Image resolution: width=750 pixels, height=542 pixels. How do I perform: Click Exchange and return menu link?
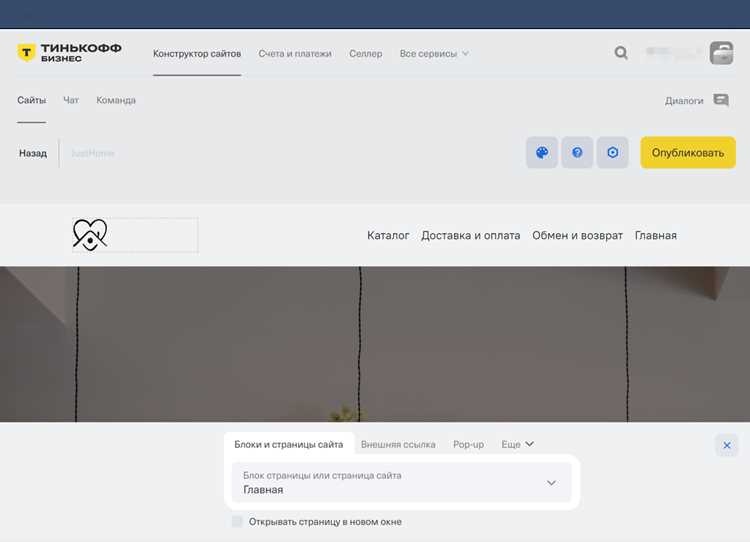(577, 235)
